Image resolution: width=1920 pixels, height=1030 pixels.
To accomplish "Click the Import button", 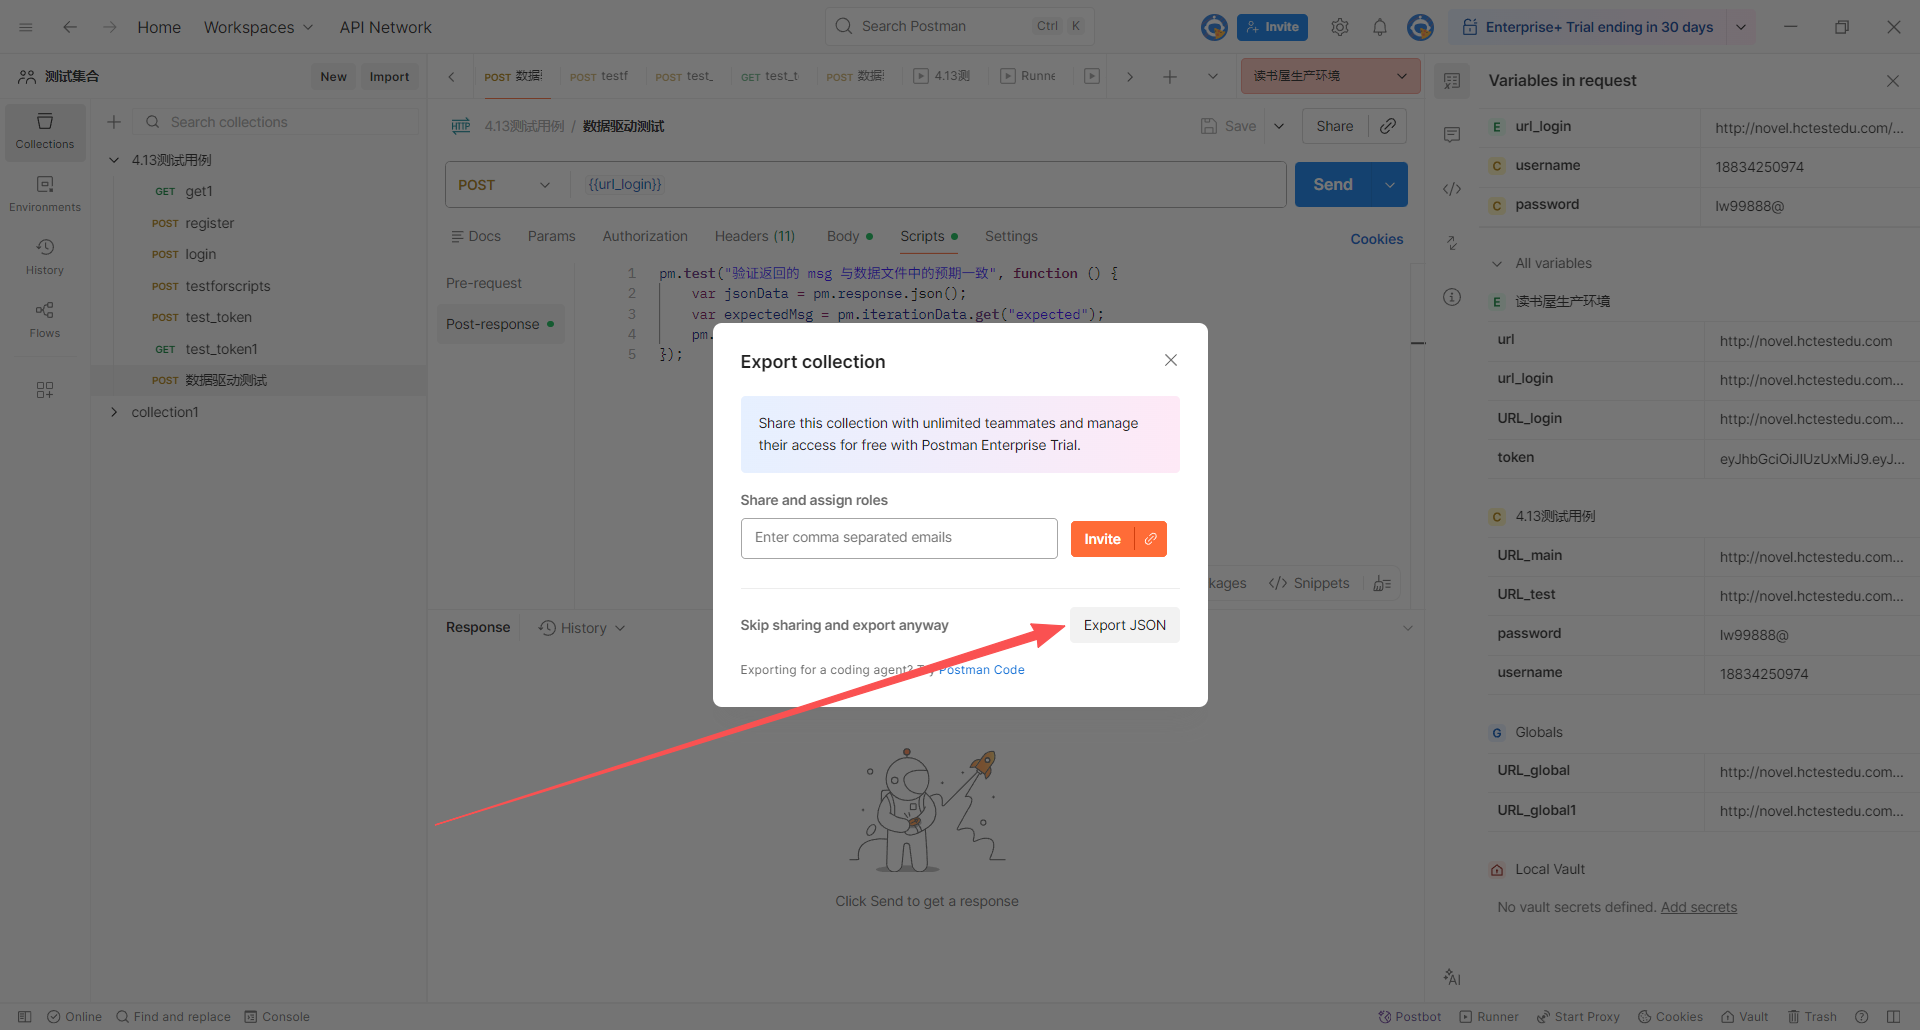I will (389, 77).
